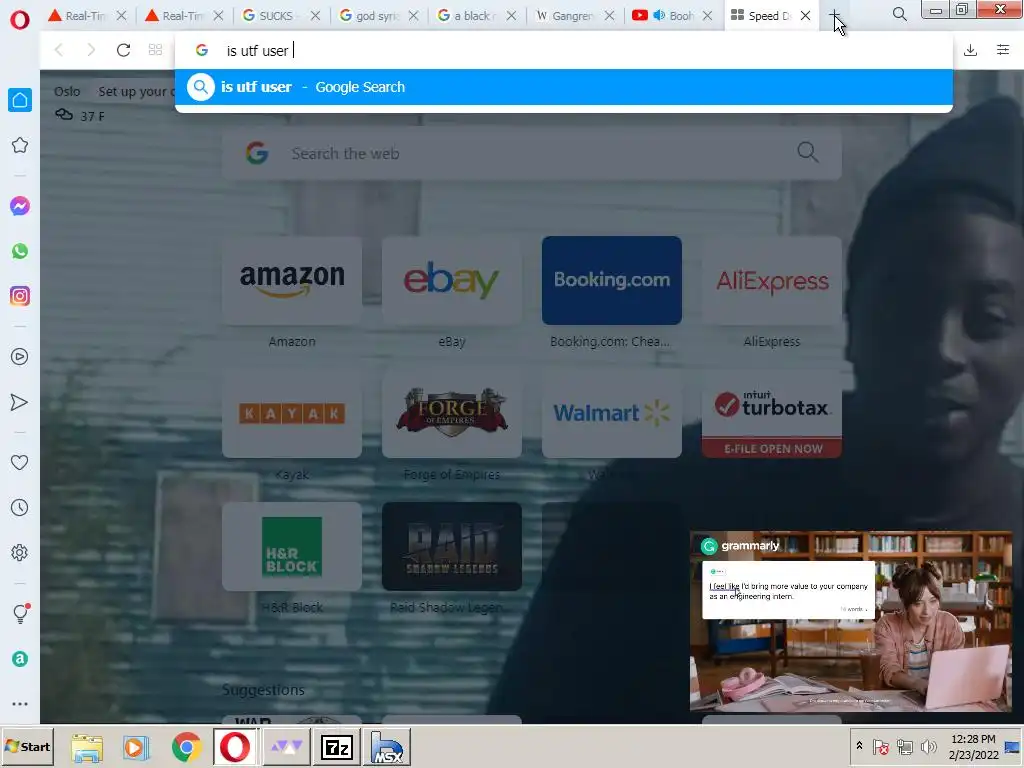Click the 'Set up your' prompt link
Viewport: 1024px width, 768px height.
pos(136,91)
